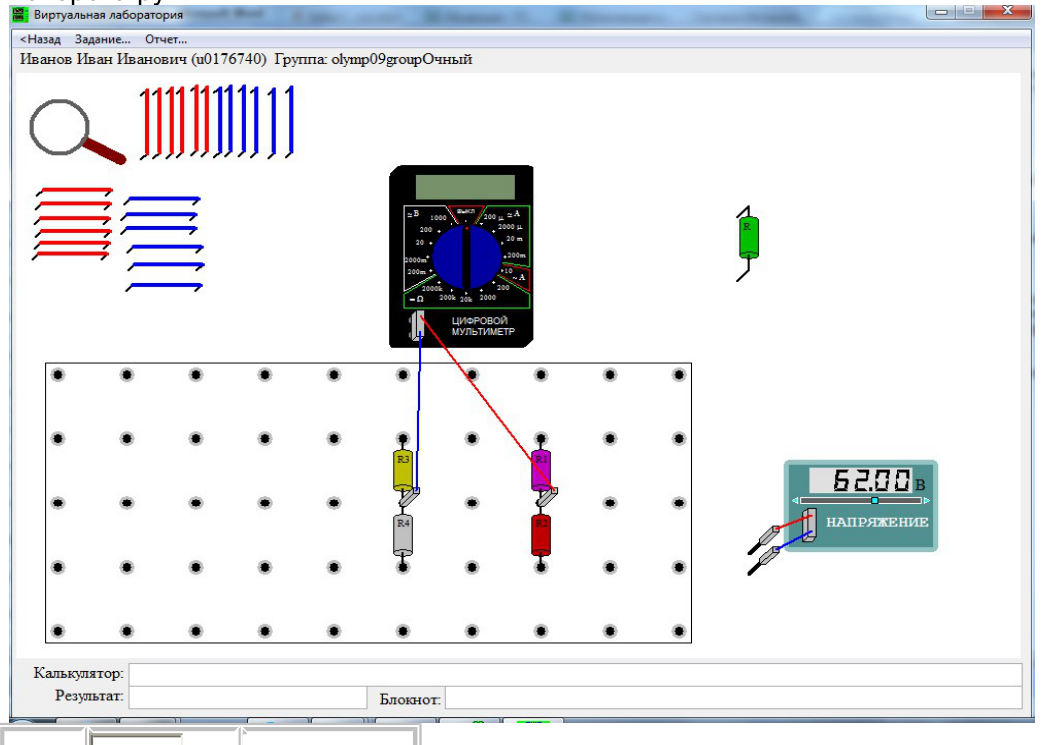1043x745 pixels.
Task: Click the voltage source output connector
Action: point(808,525)
